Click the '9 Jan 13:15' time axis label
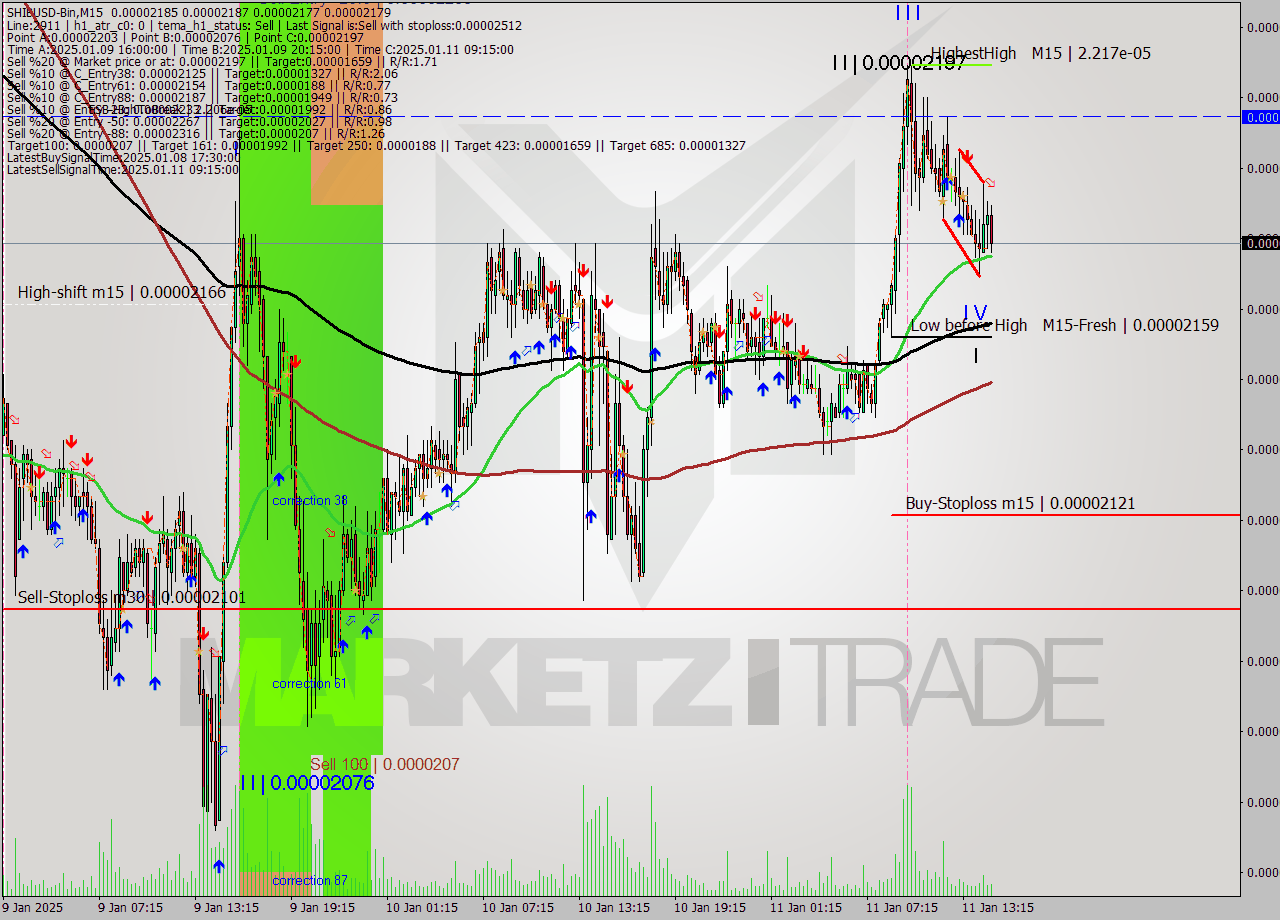 point(226,907)
